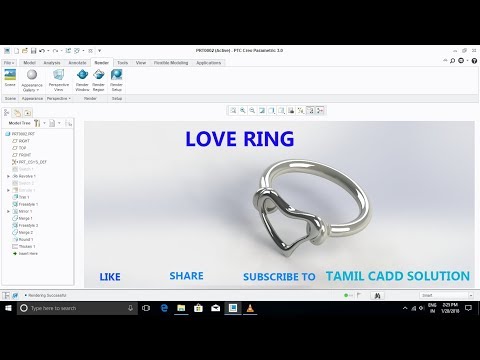Click the Zoom In icon in graphics toolbar
Viewport: 480px width, 360px height.
click(243, 110)
